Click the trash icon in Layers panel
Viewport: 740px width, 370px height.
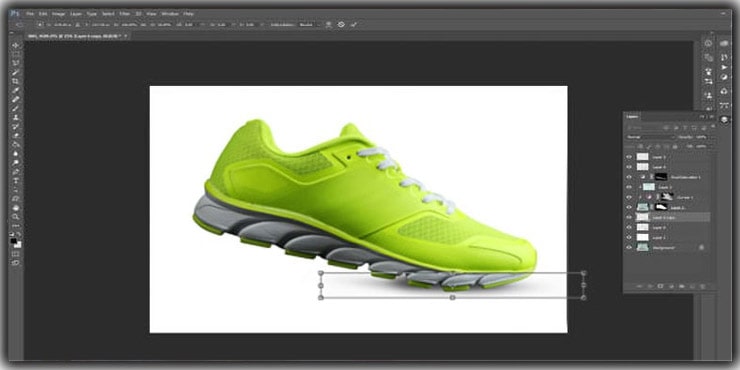702,286
